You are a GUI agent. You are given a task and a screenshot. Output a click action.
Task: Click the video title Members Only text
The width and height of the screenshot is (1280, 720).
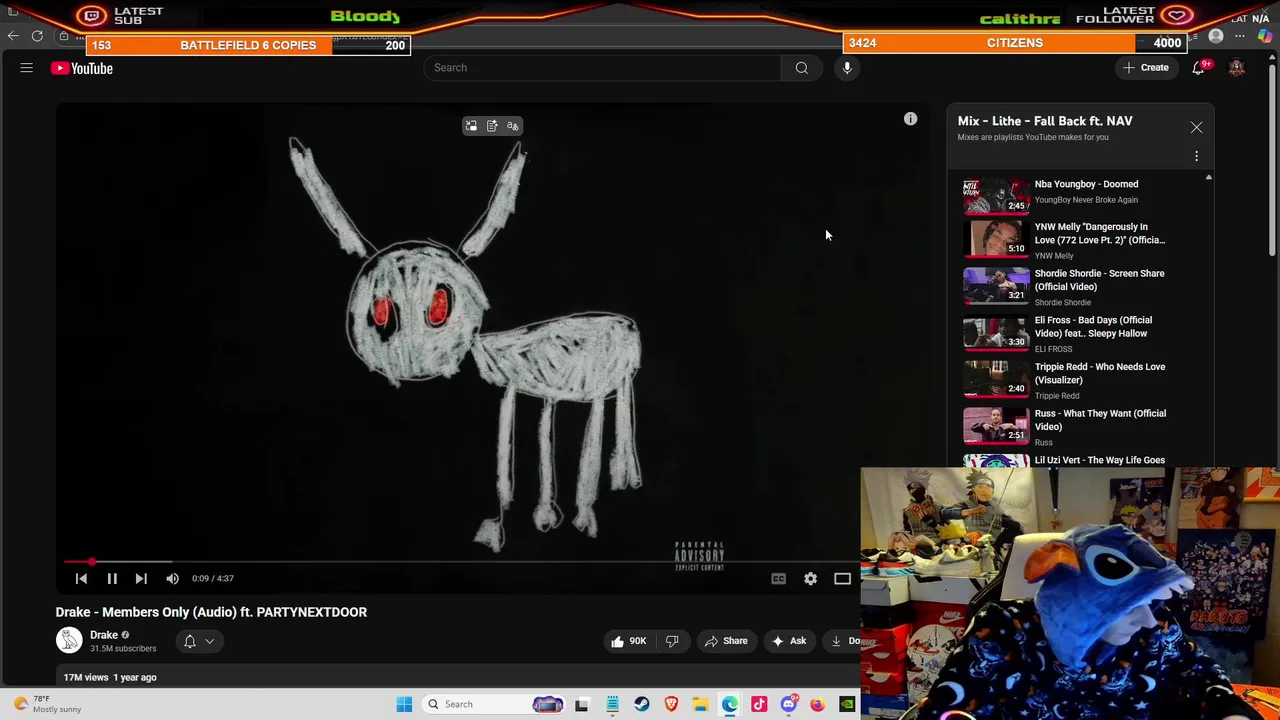coord(211,612)
